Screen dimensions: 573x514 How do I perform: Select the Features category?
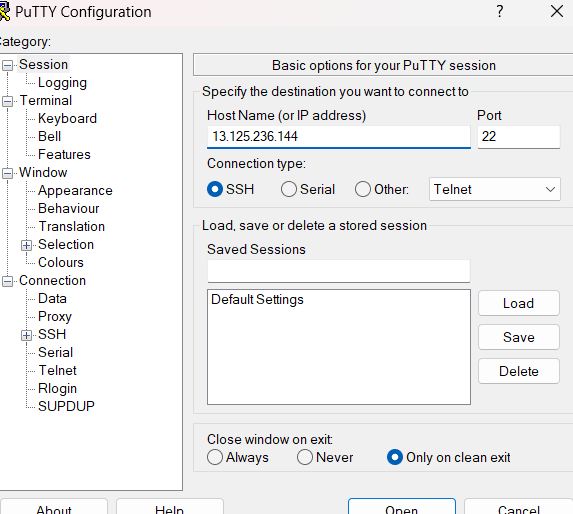pos(64,154)
